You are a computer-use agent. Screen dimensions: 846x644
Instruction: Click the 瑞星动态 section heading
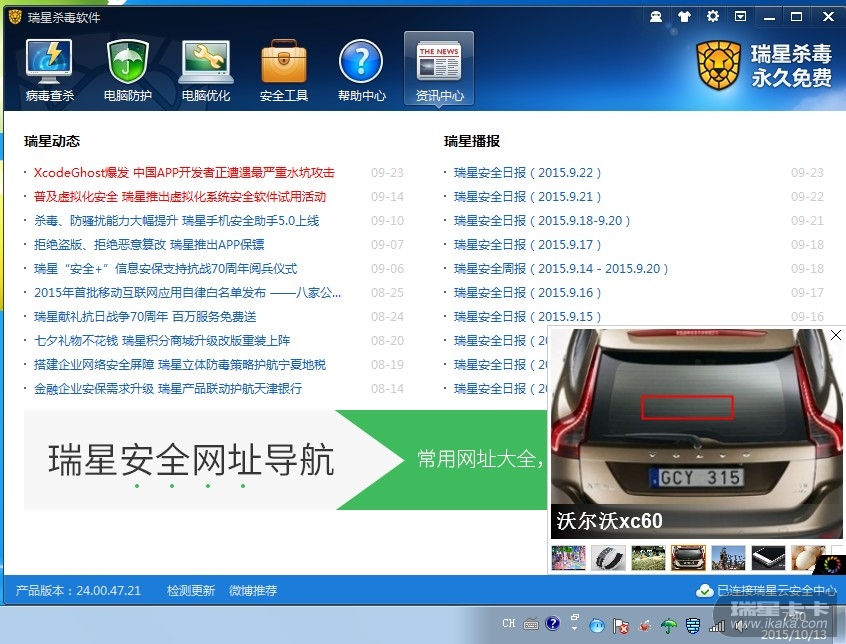[x=52, y=141]
